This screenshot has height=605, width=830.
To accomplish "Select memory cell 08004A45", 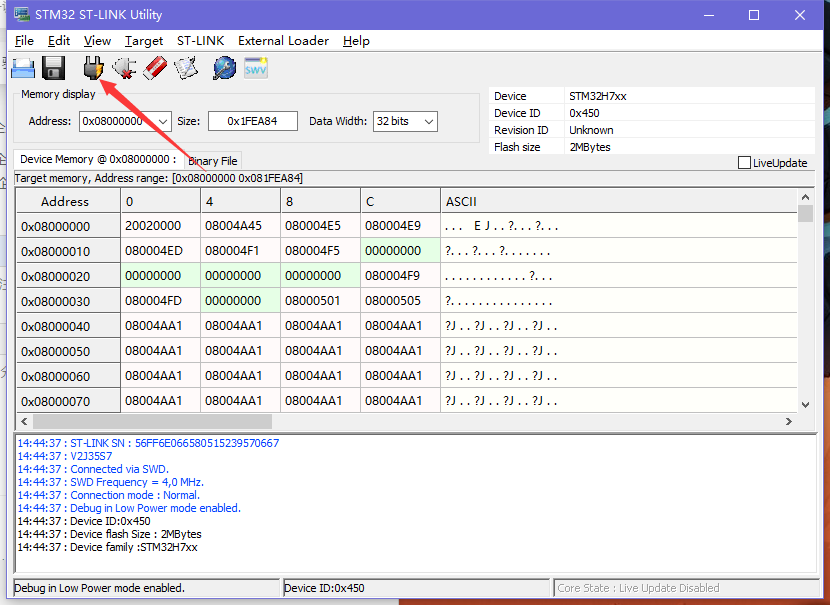I will pos(240,225).
